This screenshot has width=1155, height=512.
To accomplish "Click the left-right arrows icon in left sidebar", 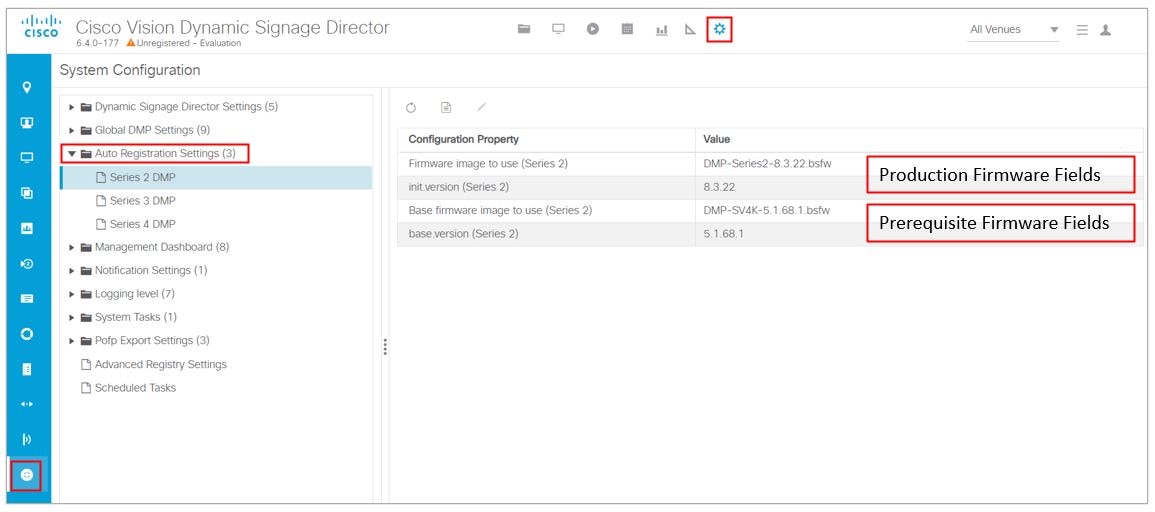I will (x=27, y=404).
